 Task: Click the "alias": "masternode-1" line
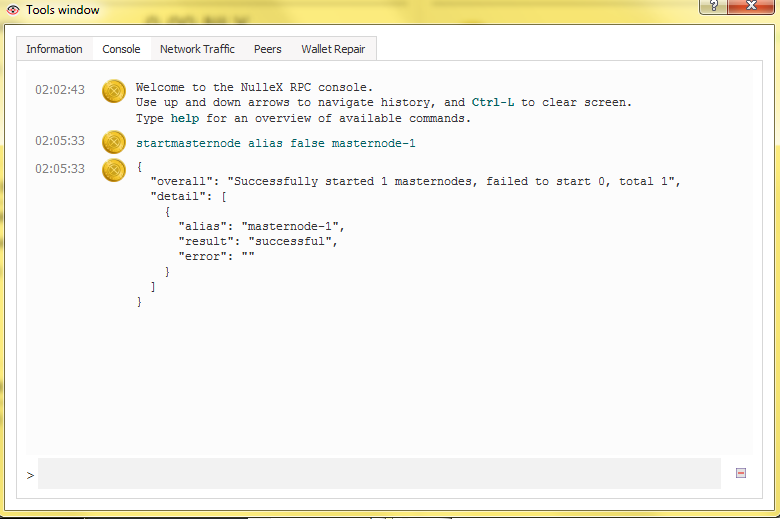[261, 226]
